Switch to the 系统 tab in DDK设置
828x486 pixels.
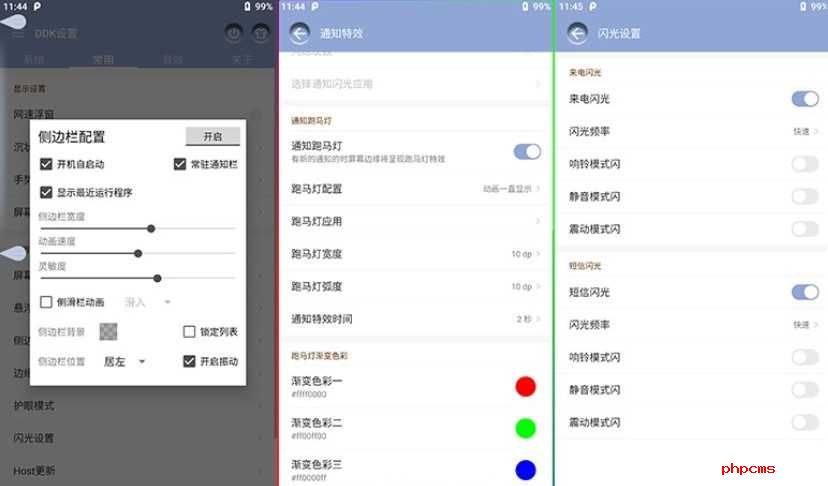34,59
